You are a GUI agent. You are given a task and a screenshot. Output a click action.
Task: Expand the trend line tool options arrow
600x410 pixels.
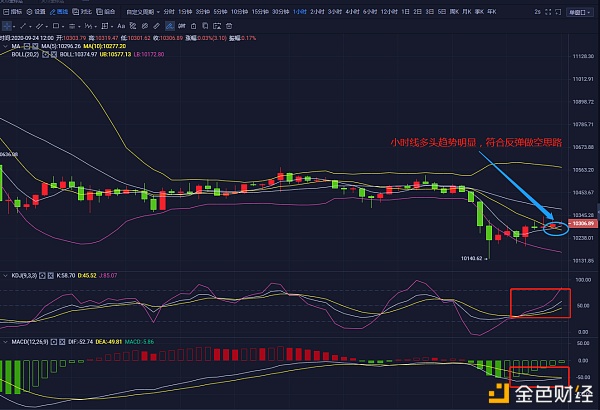click(x=30, y=26)
